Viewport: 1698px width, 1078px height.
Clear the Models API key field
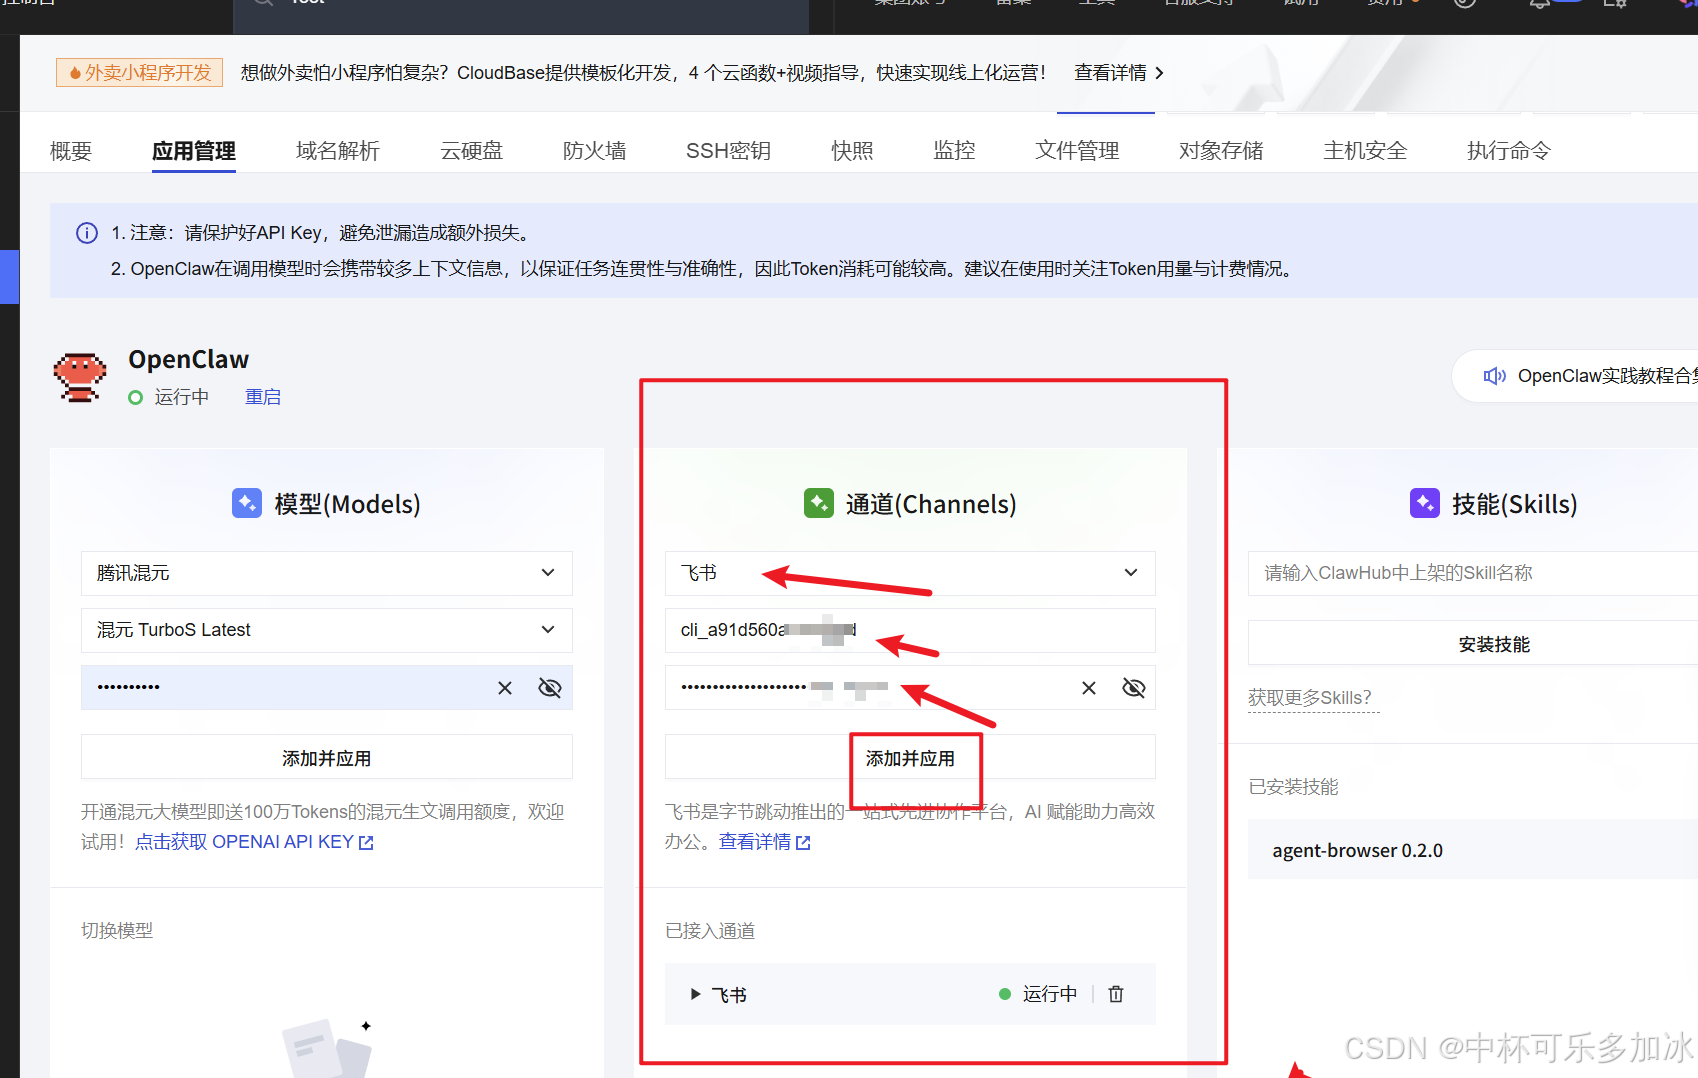pyautogui.click(x=505, y=688)
